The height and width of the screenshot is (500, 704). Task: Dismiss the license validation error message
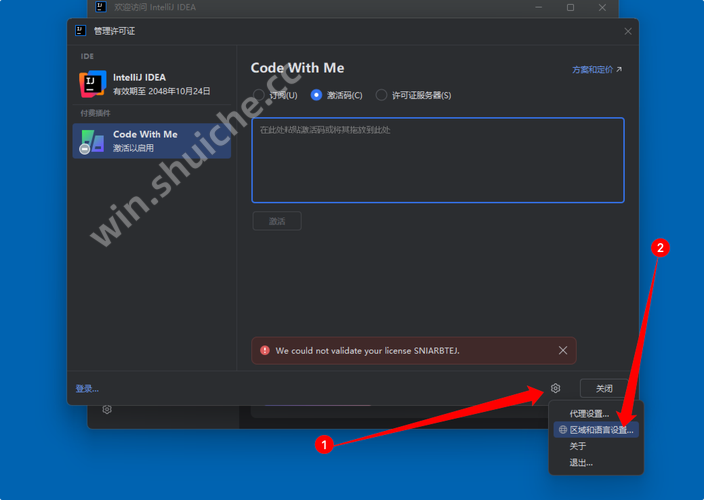coord(563,351)
